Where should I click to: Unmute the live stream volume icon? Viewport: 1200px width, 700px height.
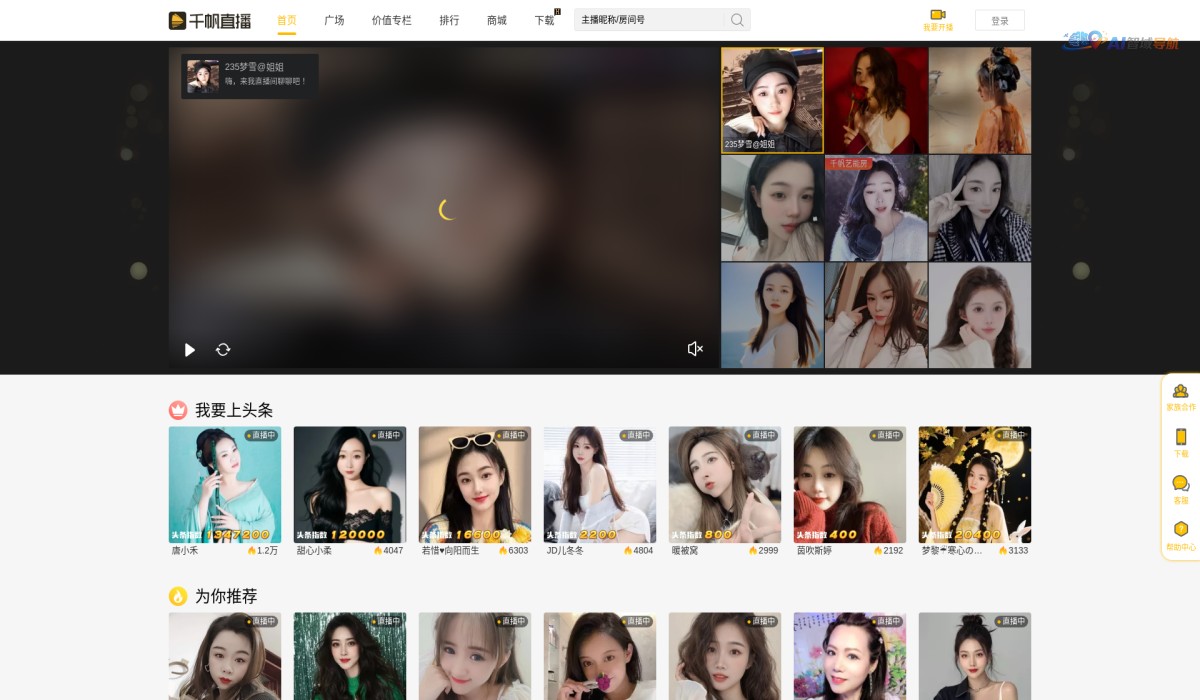(695, 349)
